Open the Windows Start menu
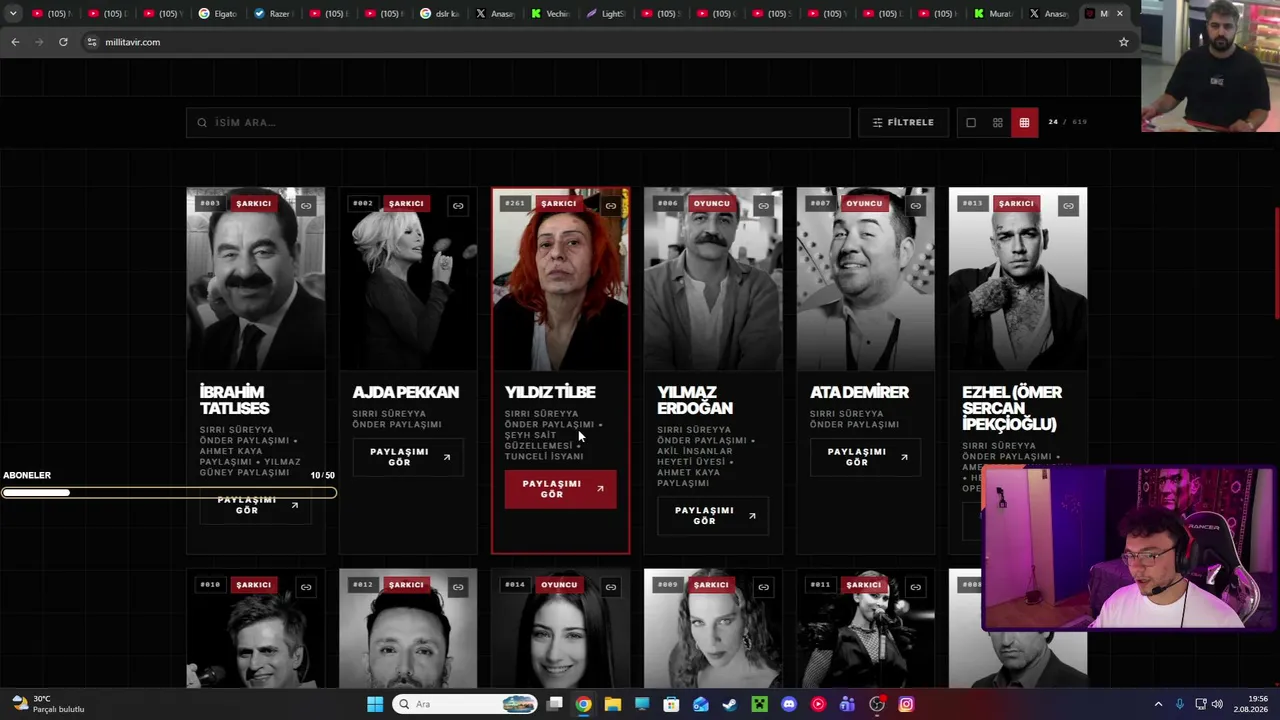 [375, 704]
